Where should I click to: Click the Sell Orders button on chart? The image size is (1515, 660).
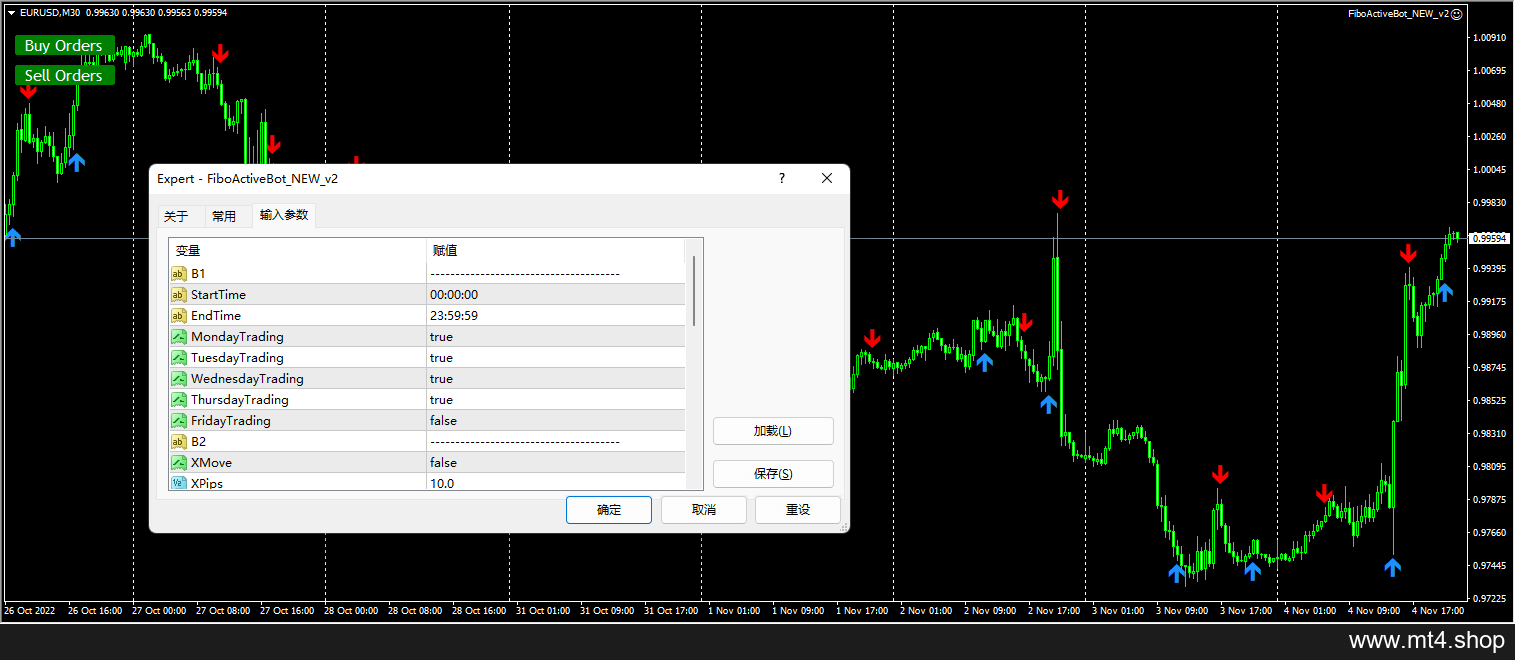click(x=64, y=76)
